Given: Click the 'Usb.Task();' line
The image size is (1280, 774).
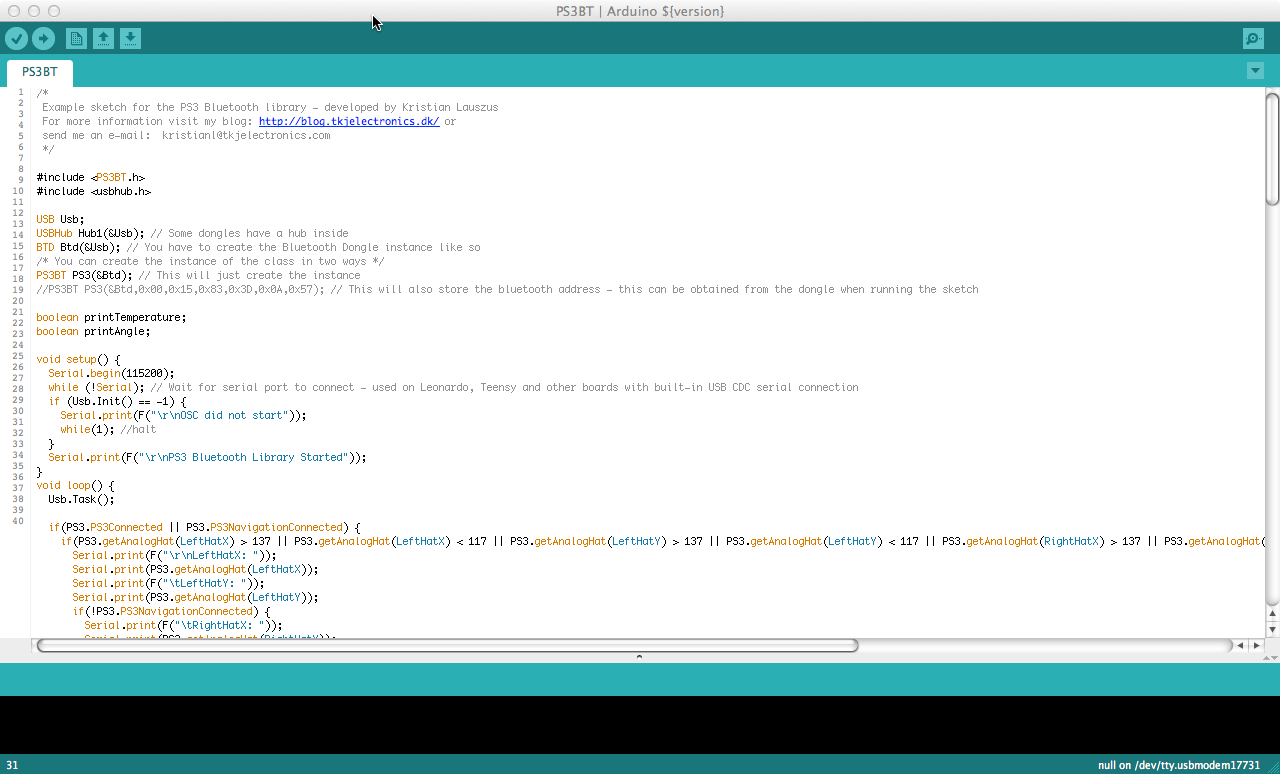Looking at the screenshot, I should point(81,499).
